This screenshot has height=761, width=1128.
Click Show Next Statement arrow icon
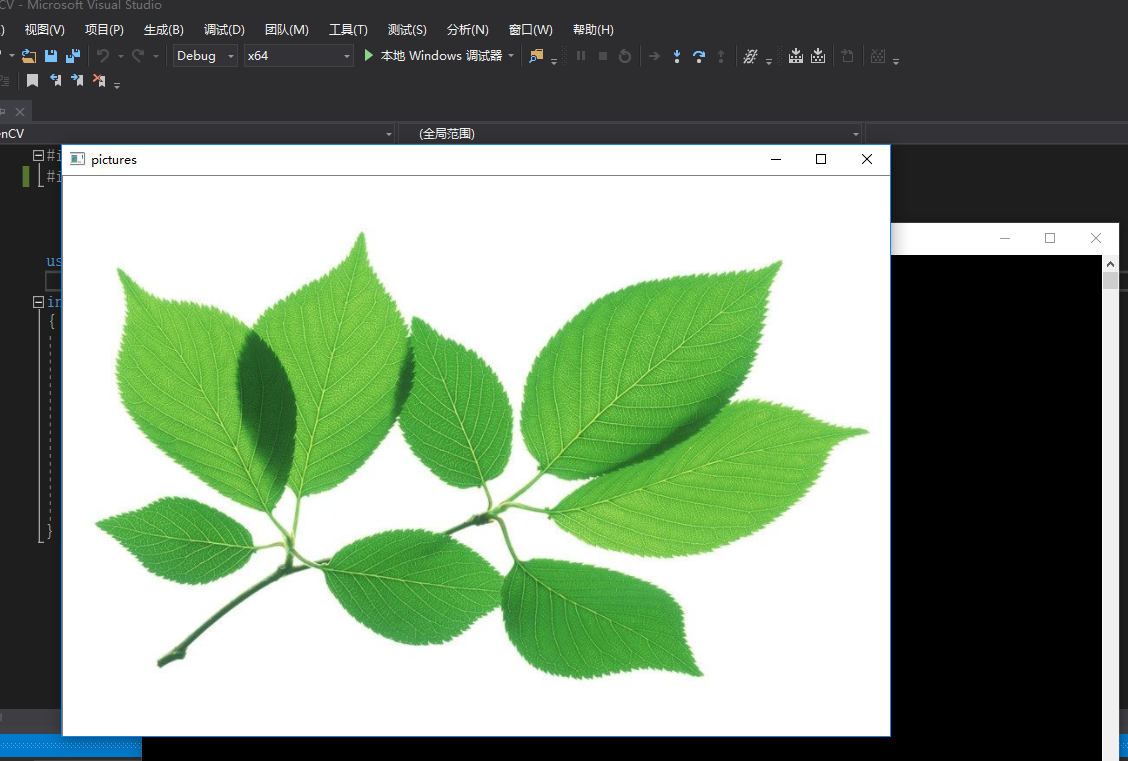click(x=654, y=55)
